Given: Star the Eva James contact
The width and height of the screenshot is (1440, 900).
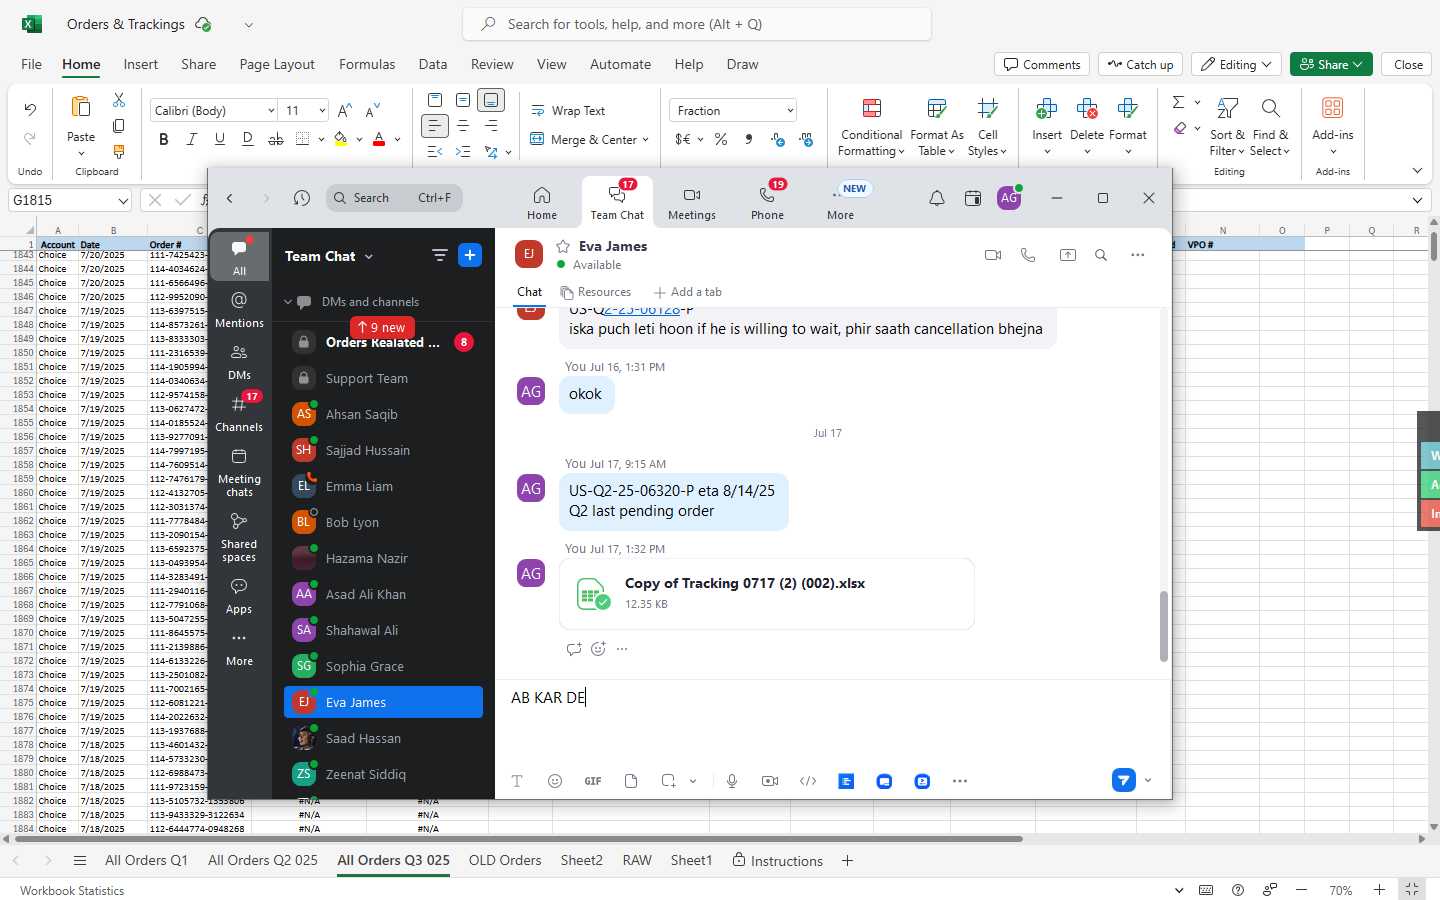Looking at the screenshot, I should [563, 246].
